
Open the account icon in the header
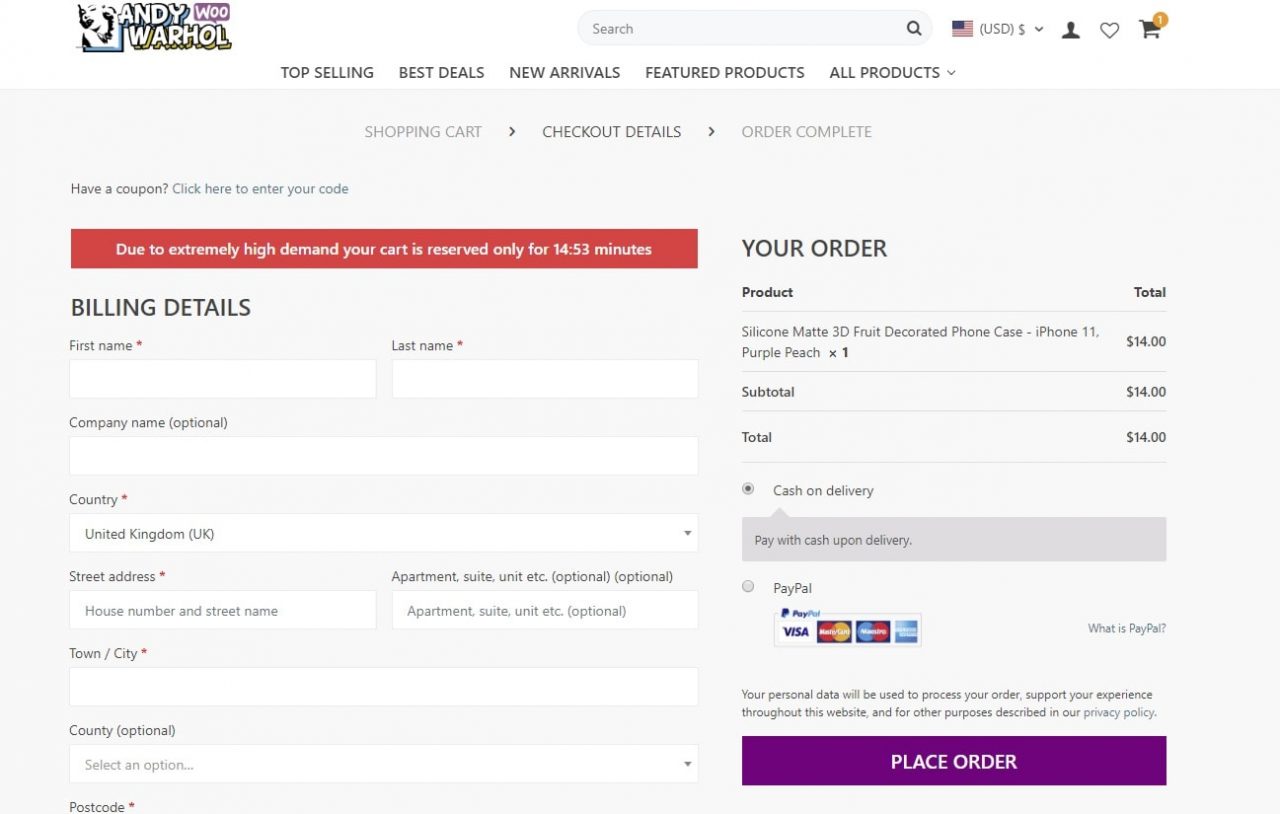coord(1071,30)
